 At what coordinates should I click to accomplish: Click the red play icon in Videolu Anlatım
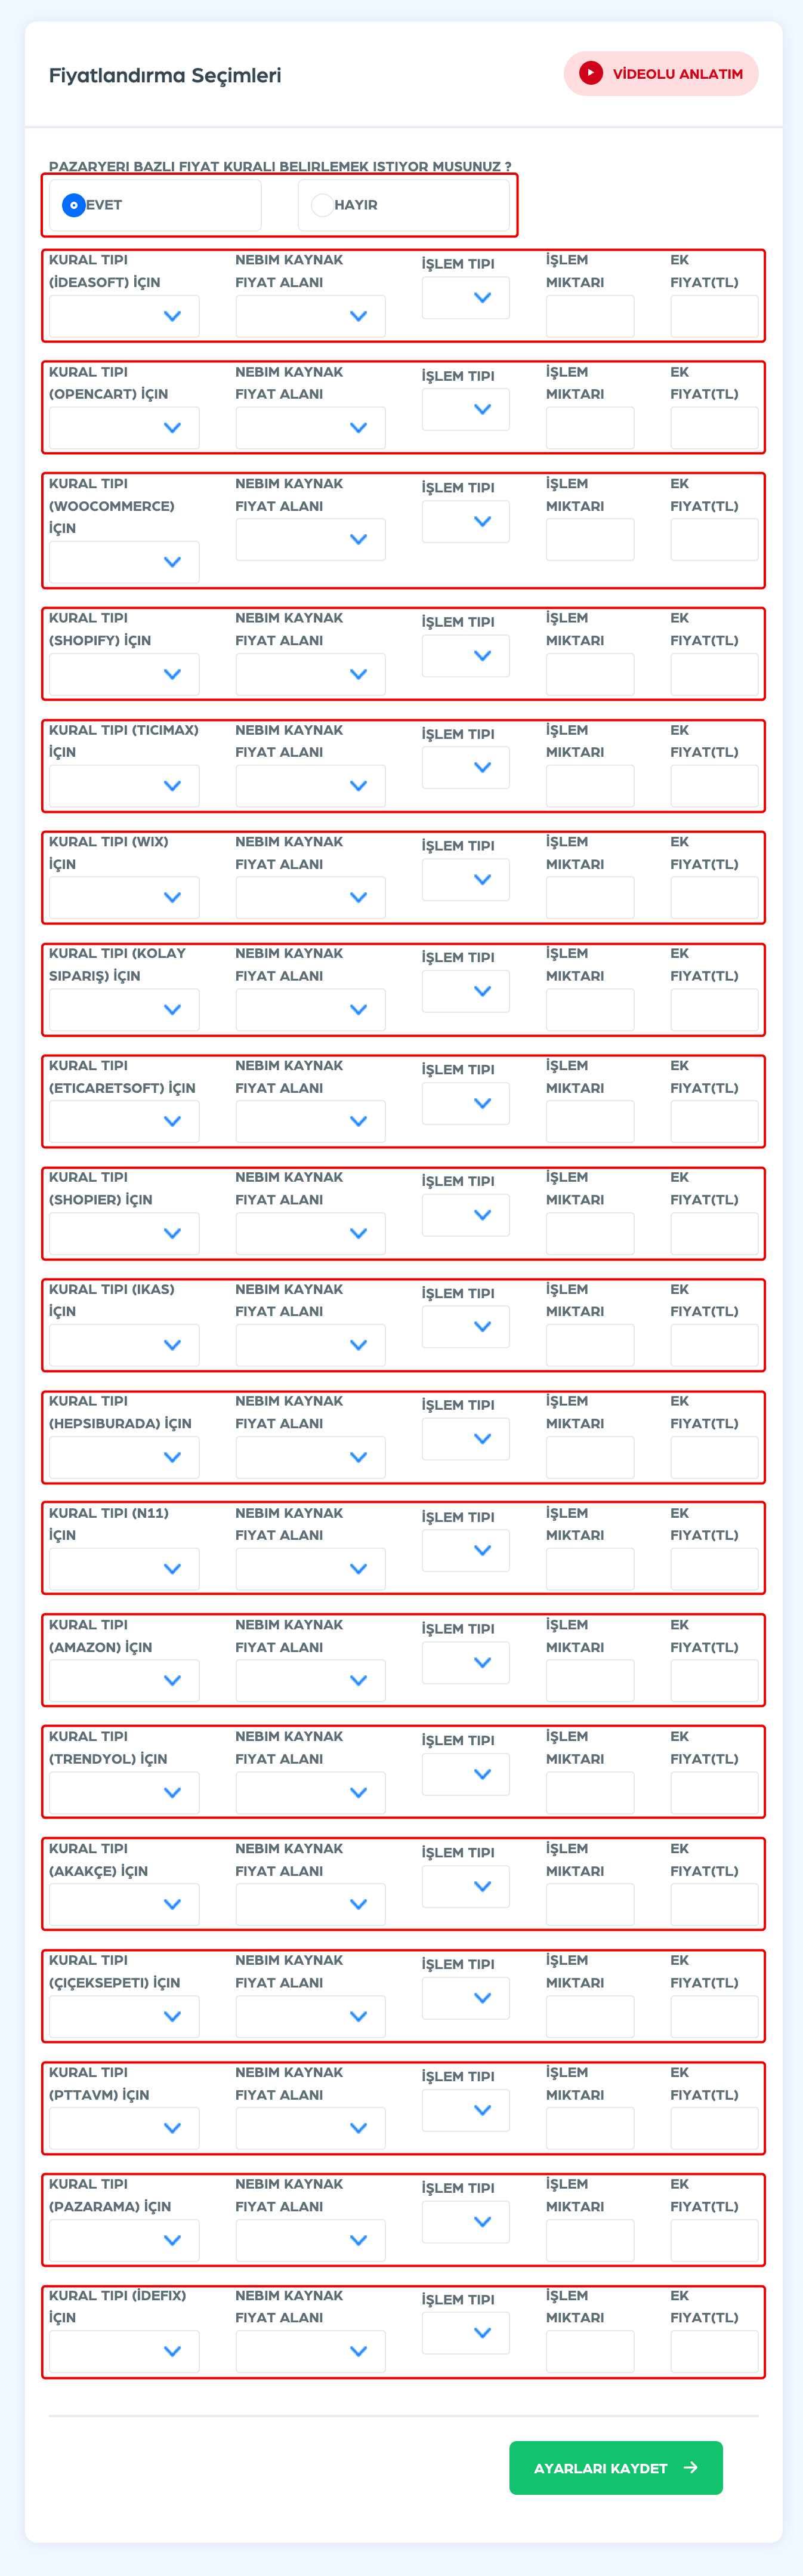(591, 73)
